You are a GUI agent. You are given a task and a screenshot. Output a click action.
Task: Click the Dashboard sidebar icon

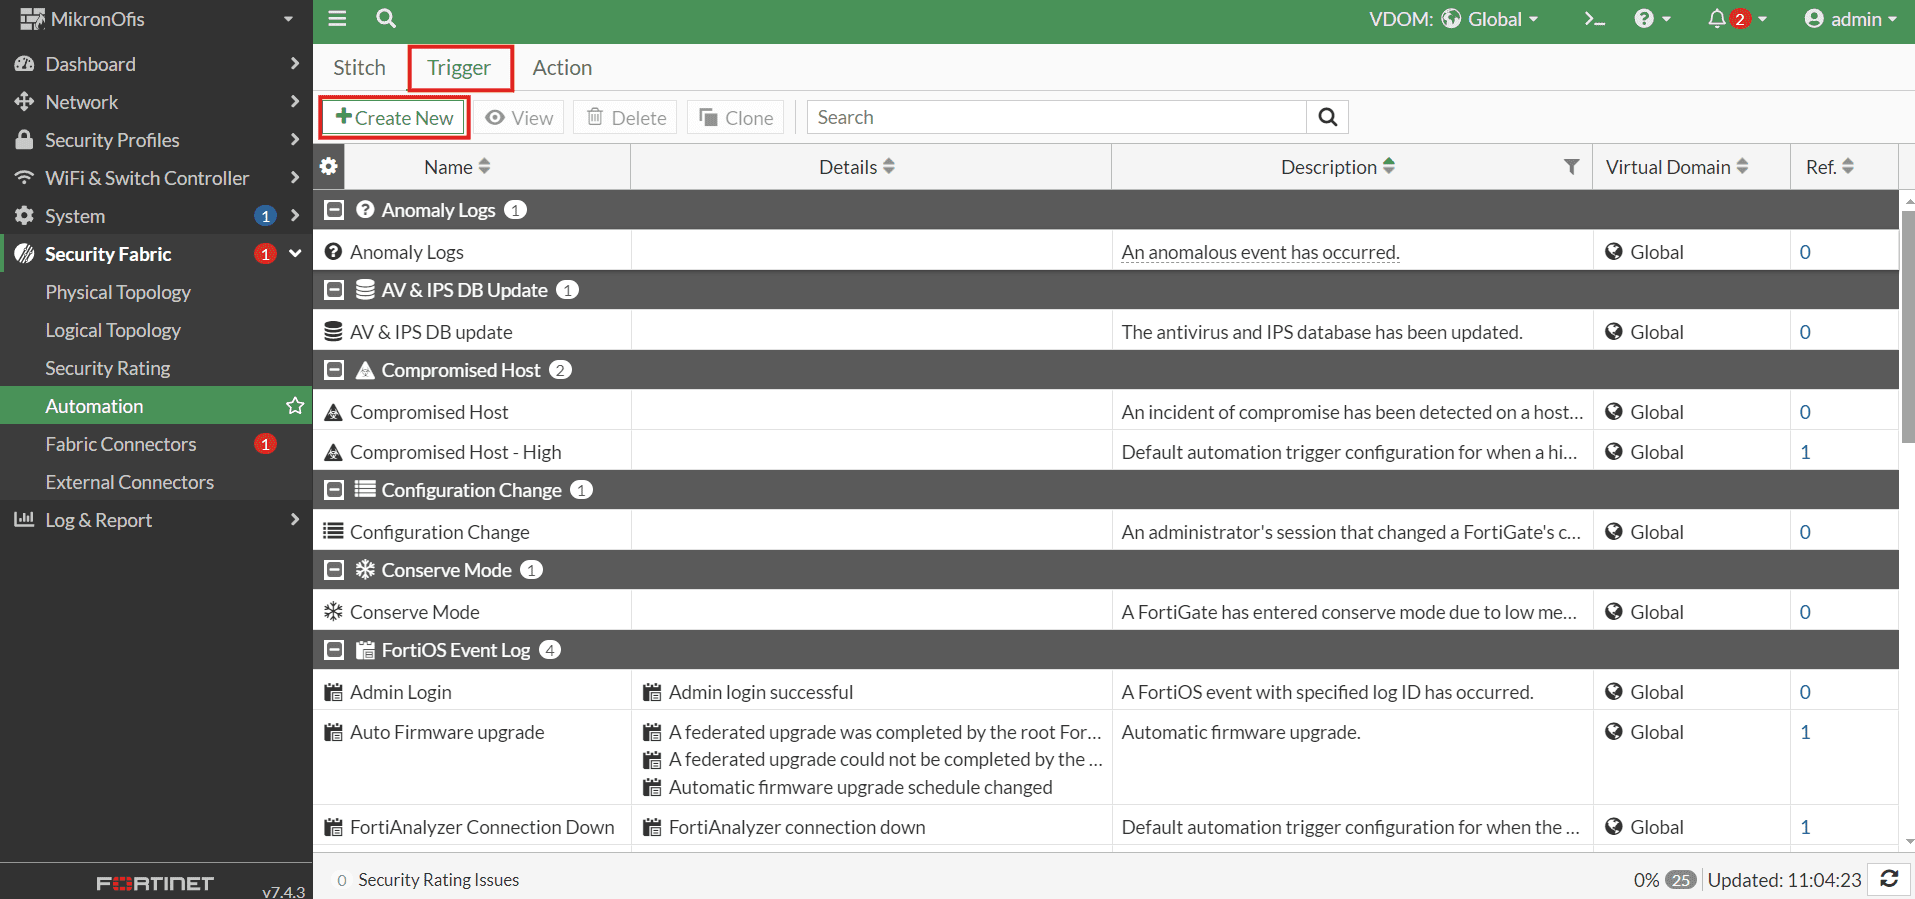click(25, 64)
